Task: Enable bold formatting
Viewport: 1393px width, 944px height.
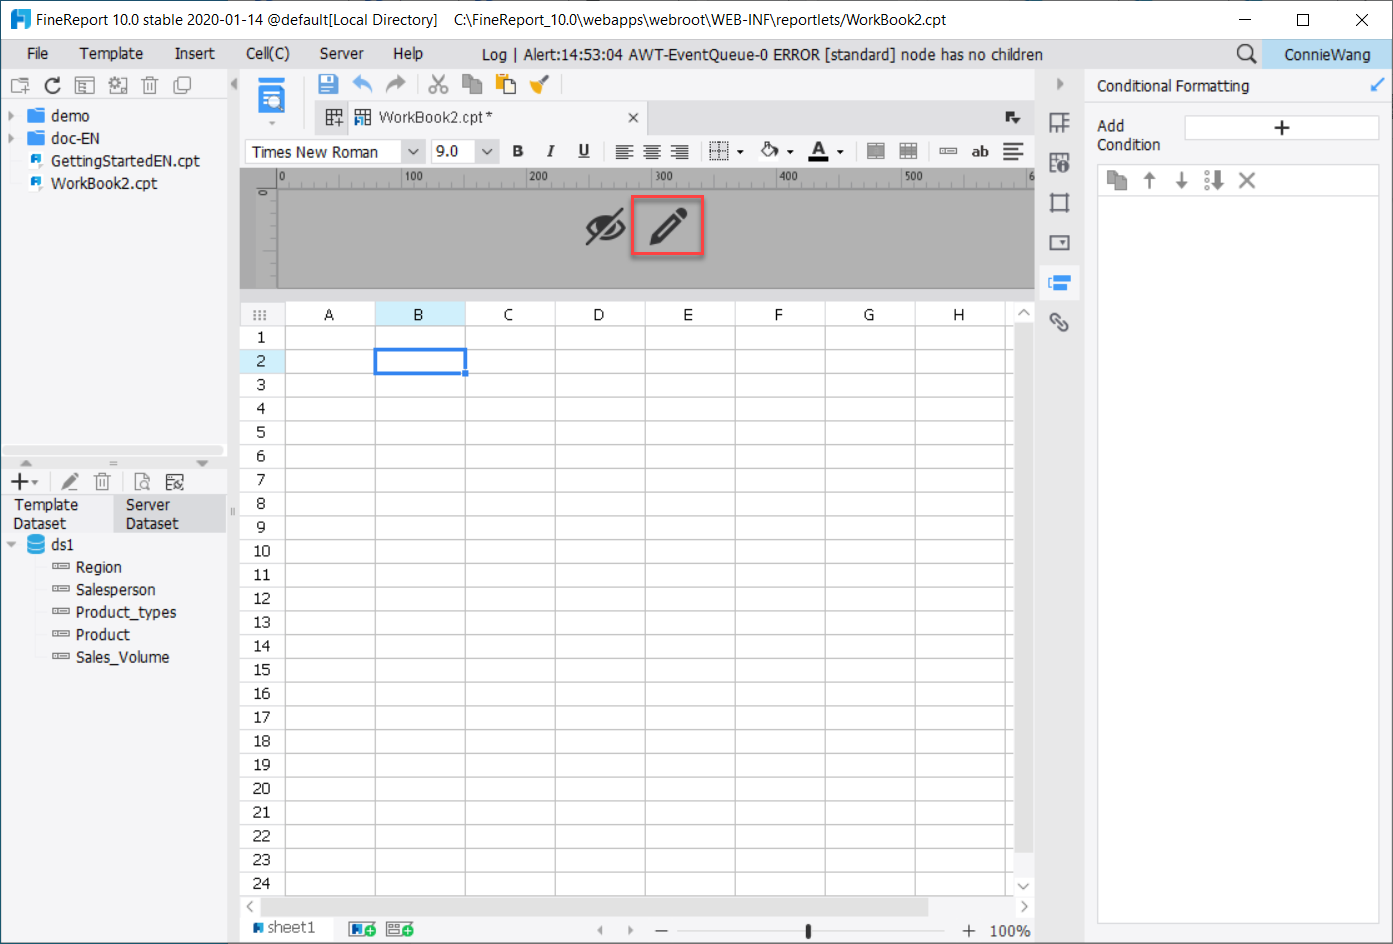Action: pyautogui.click(x=517, y=151)
